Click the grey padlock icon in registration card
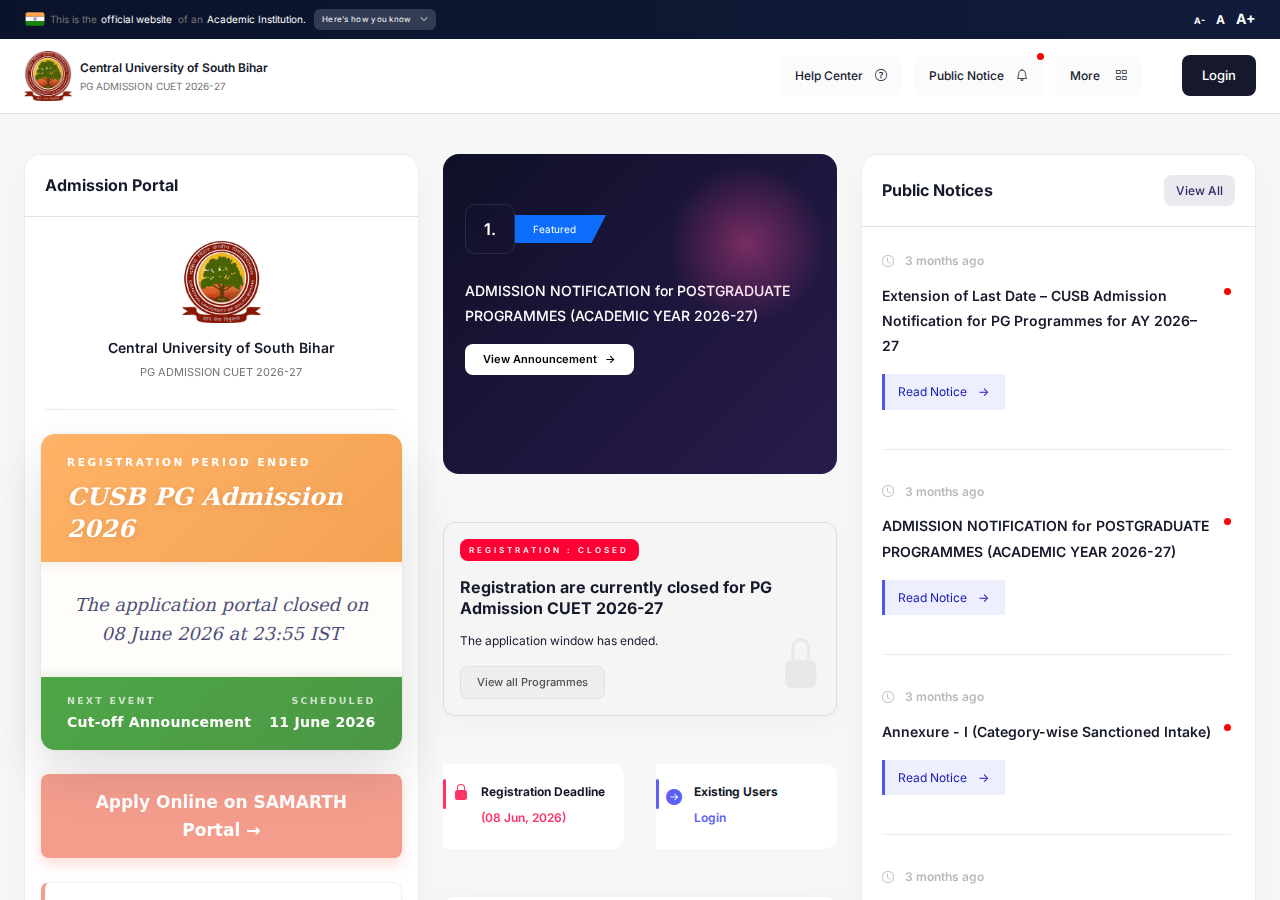 pos(801,663)
